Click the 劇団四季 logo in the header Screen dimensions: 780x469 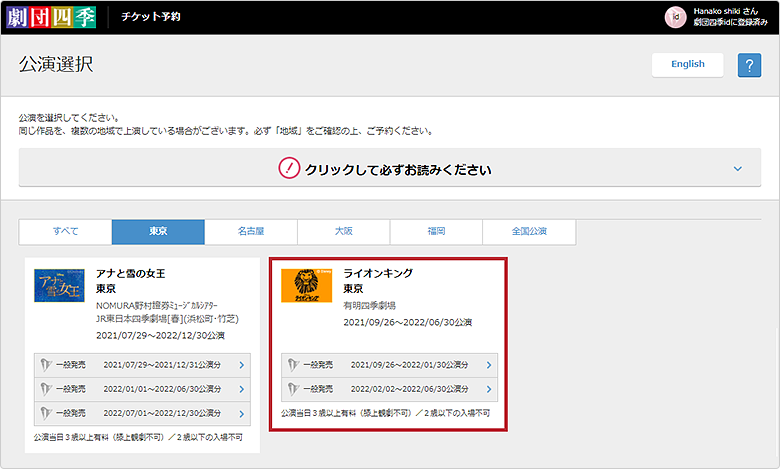(51, 17)
